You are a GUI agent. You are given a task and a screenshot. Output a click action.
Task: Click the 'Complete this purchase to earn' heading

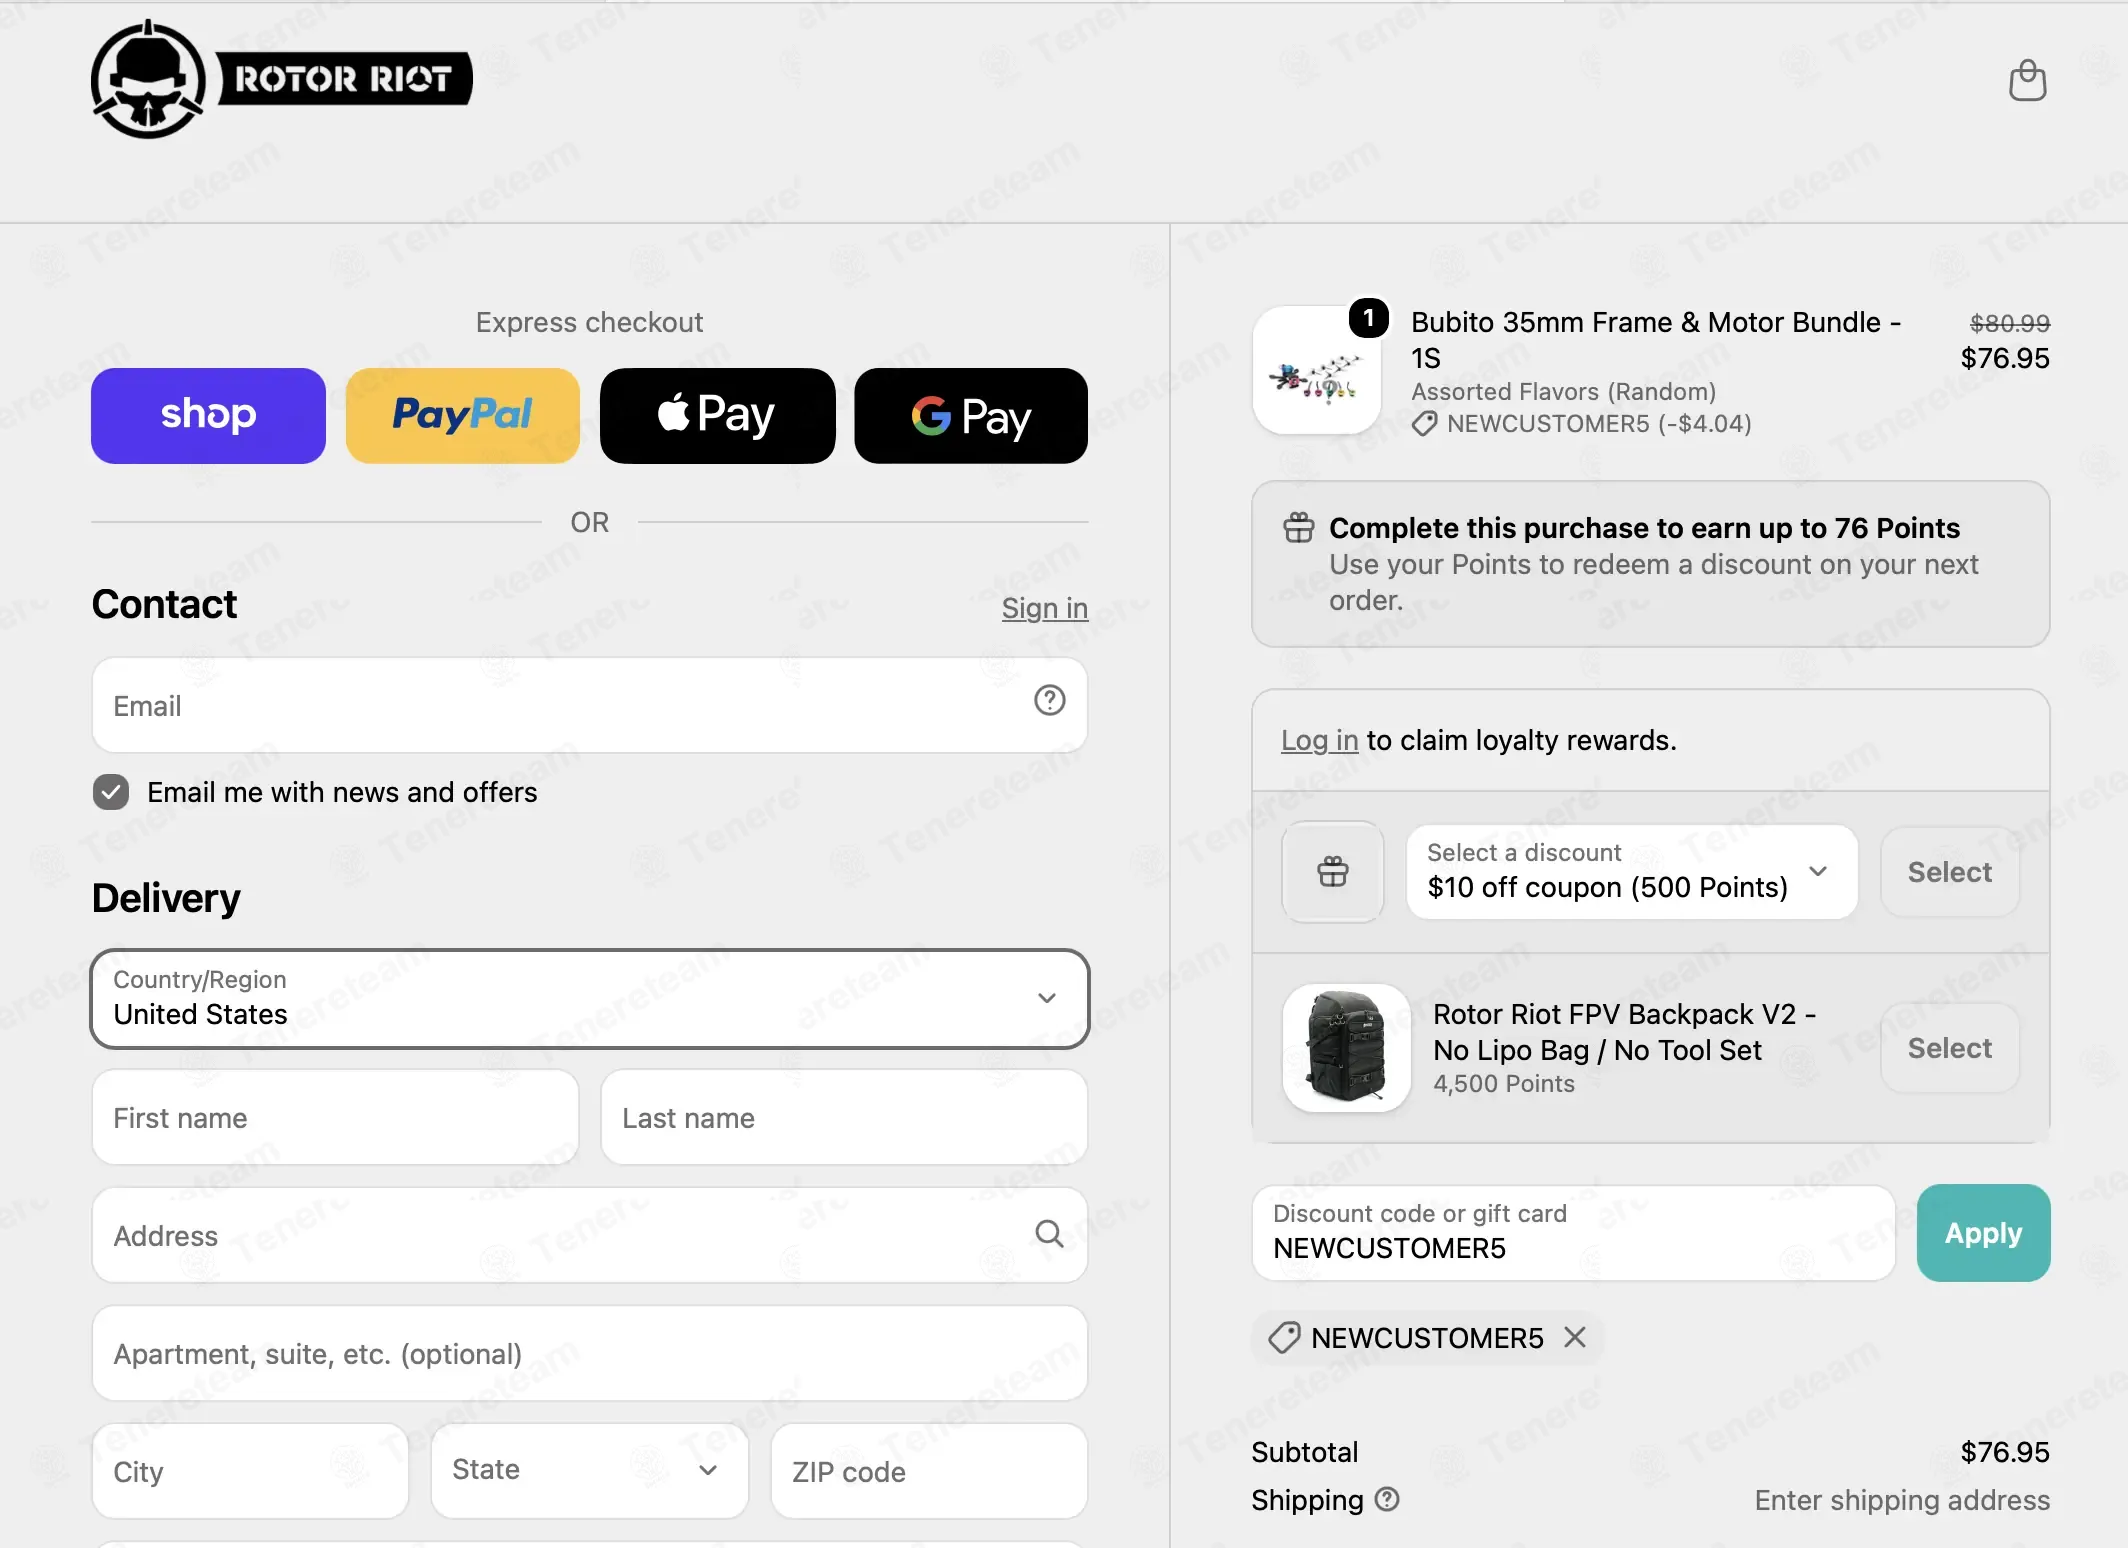[x=1644, y=528]
